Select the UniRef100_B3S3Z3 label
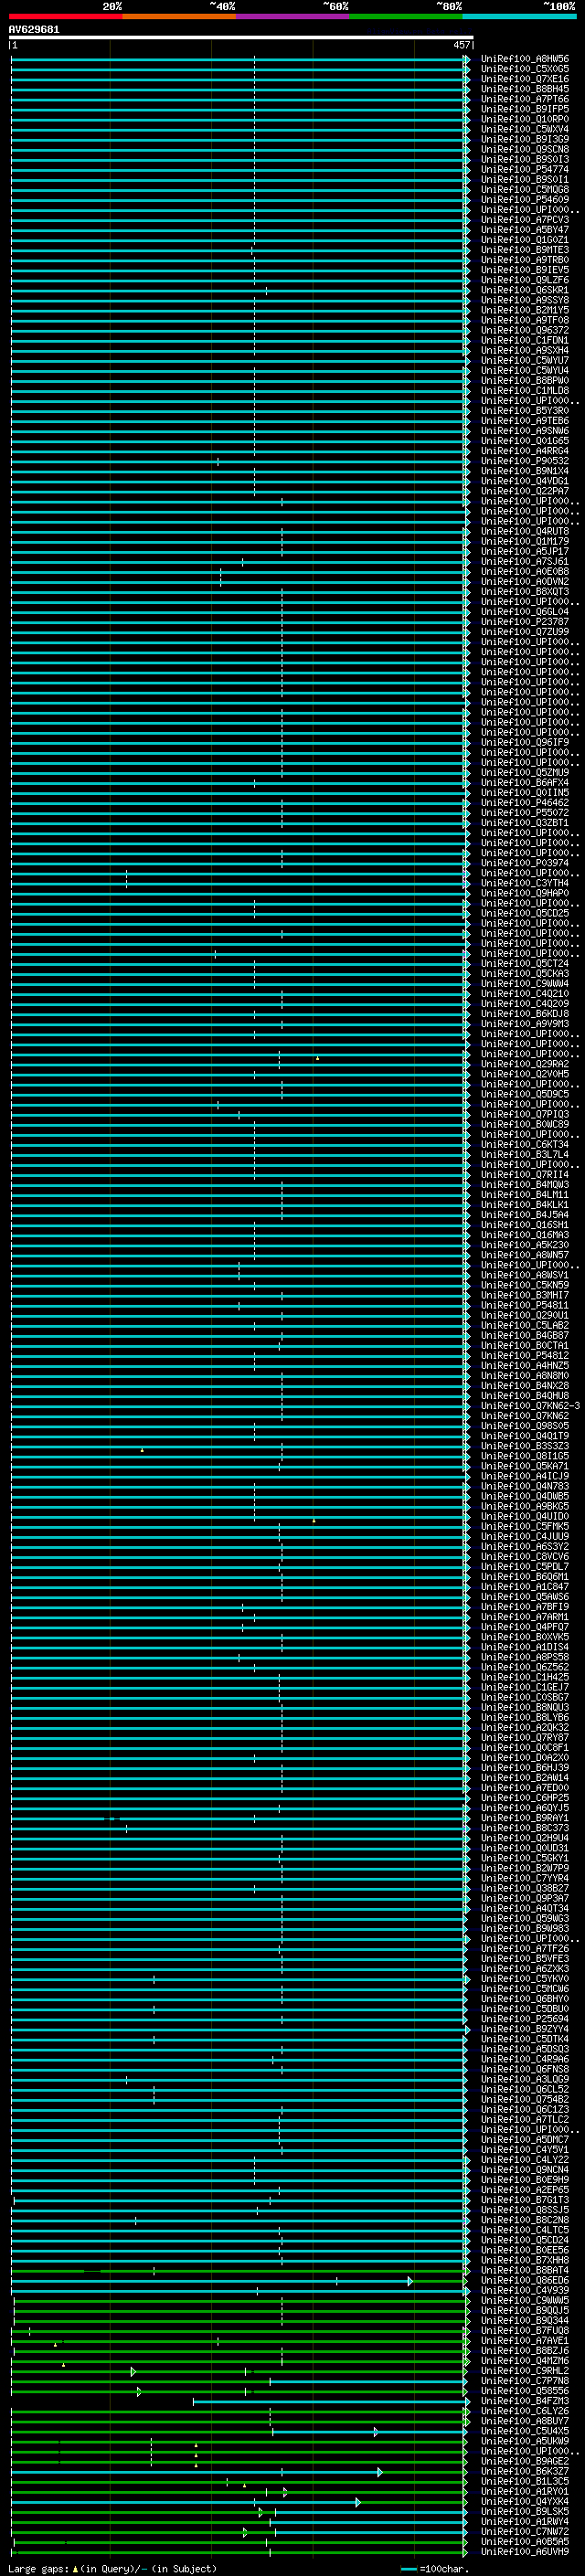585x2576 pixels. click(x=525, y=1445)
